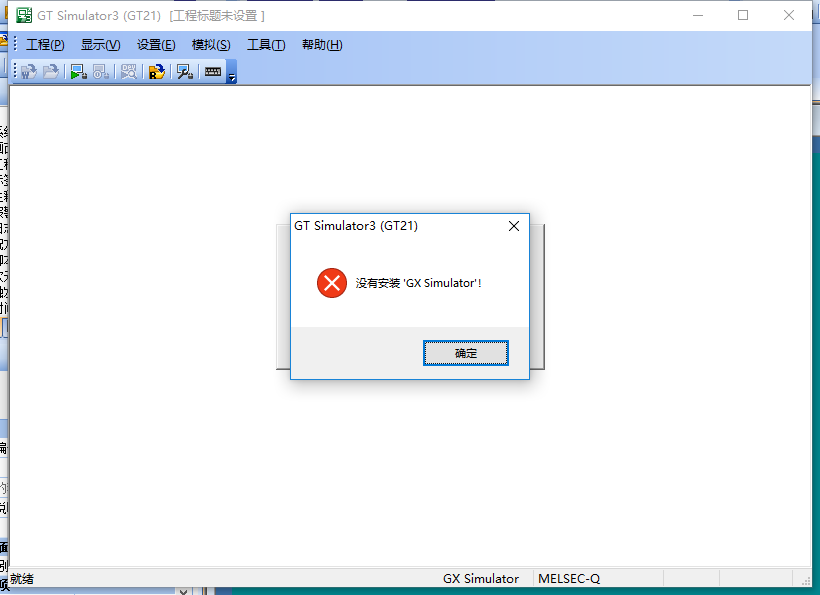Open the 模拟(S) menu
This screenshot has width=820, height=595.
point(211,45)
